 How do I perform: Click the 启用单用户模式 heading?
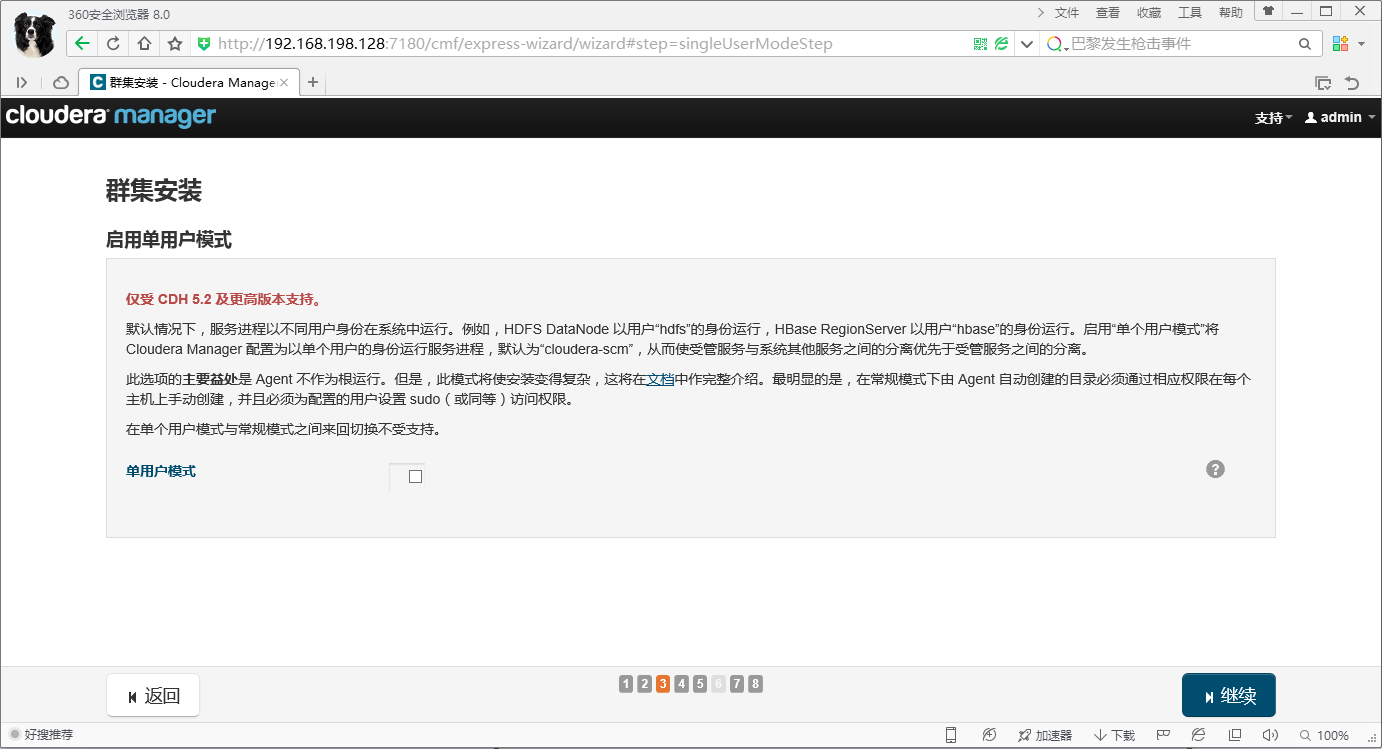click(x=169, y=240)
